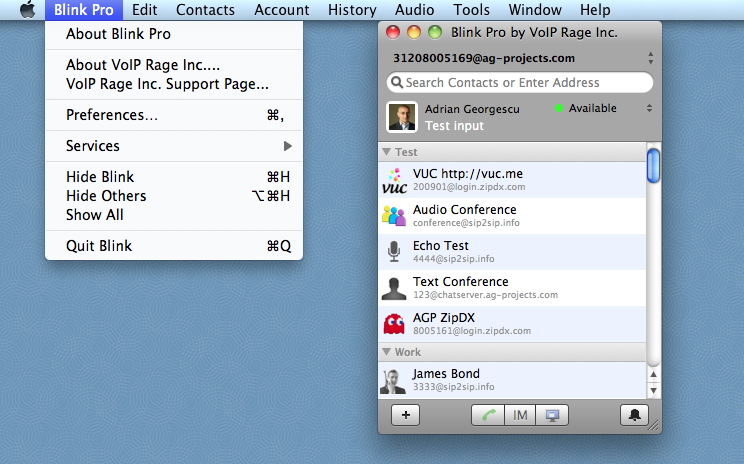Click the Text Conference silhouette icon
The height and width of the screenshot is (464, 744).
(x=394, y=288)
